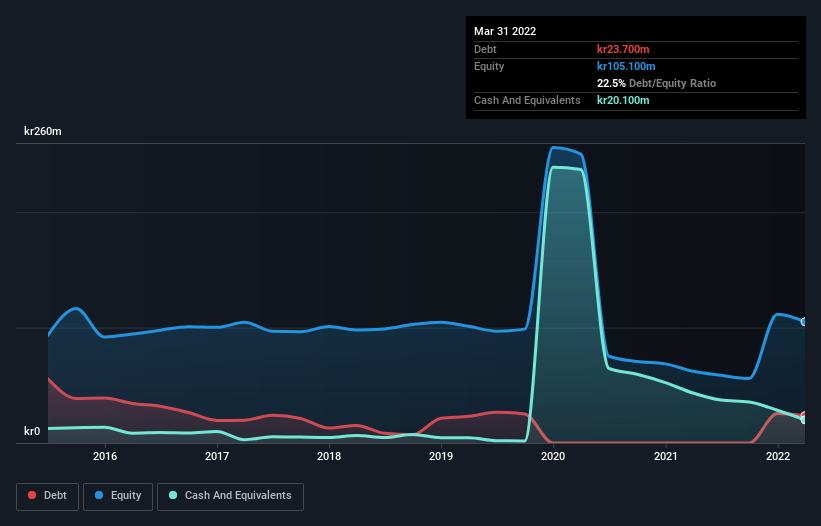The width and height of the screenshot is (821, 526).
Task: Click the blue Equity data point marker at Mar 2022
Action: click(804, 322)
